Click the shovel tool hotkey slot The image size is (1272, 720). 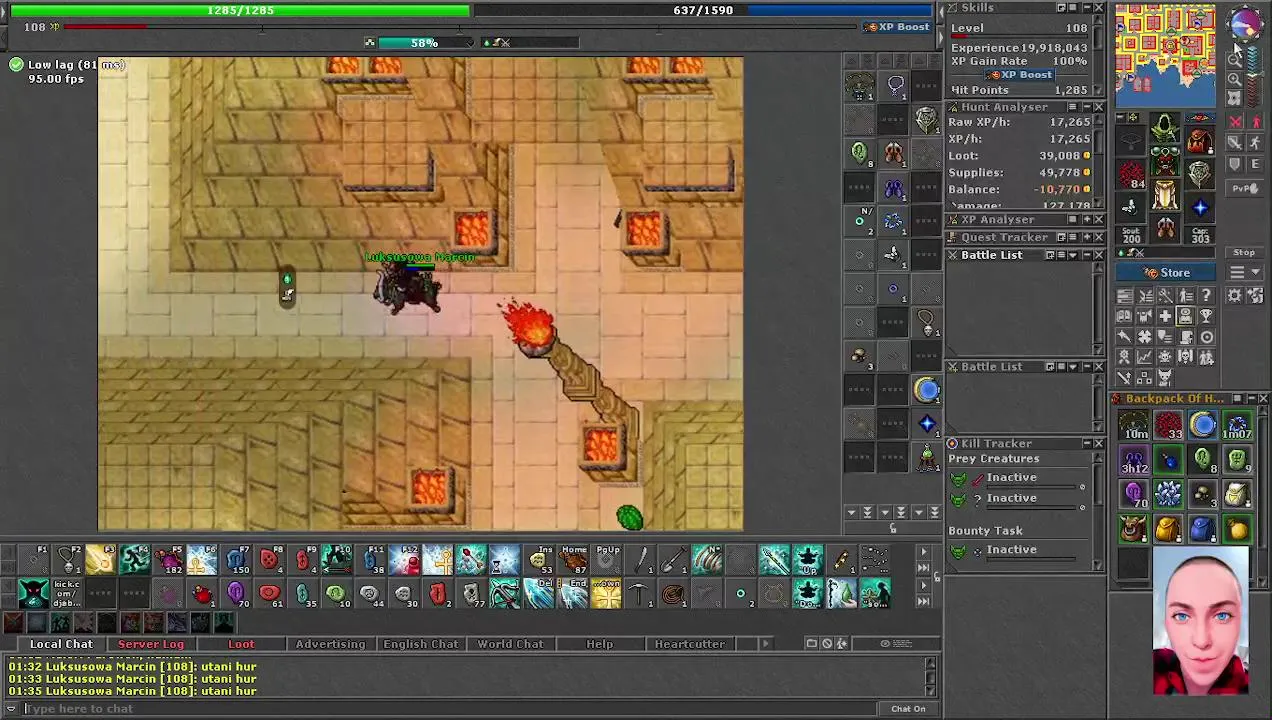coord(674,559)
